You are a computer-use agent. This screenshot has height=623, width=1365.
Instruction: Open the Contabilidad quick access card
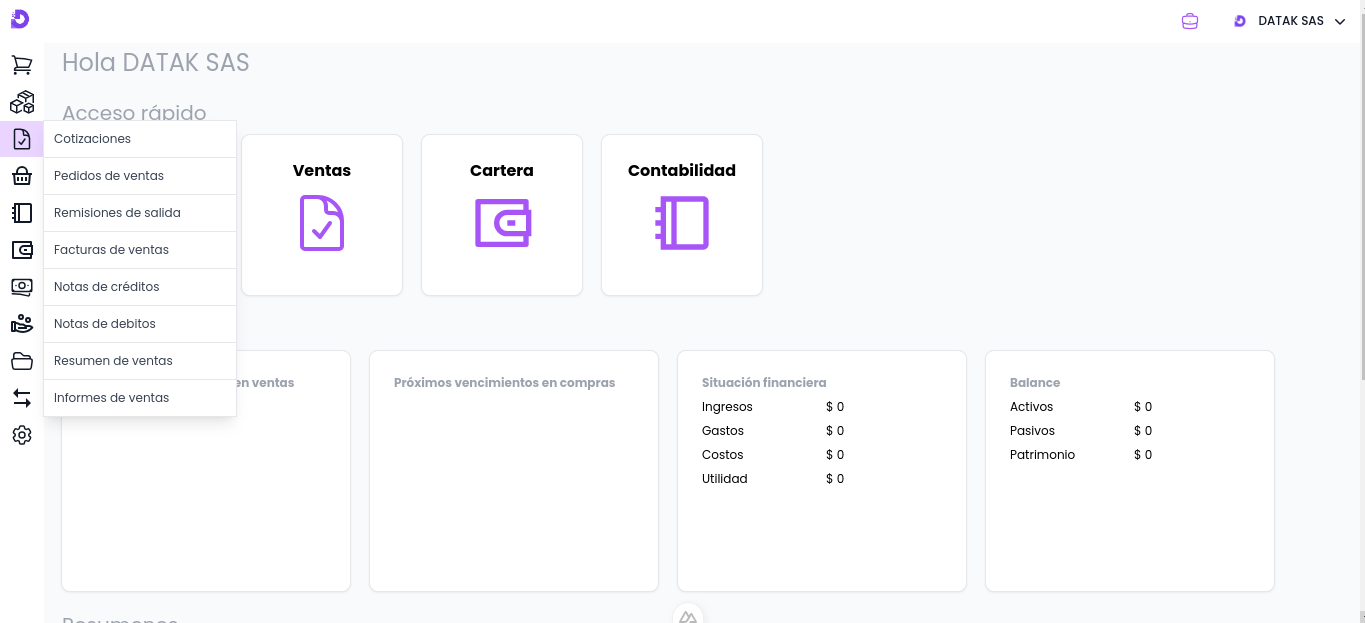tap(682, 215)
